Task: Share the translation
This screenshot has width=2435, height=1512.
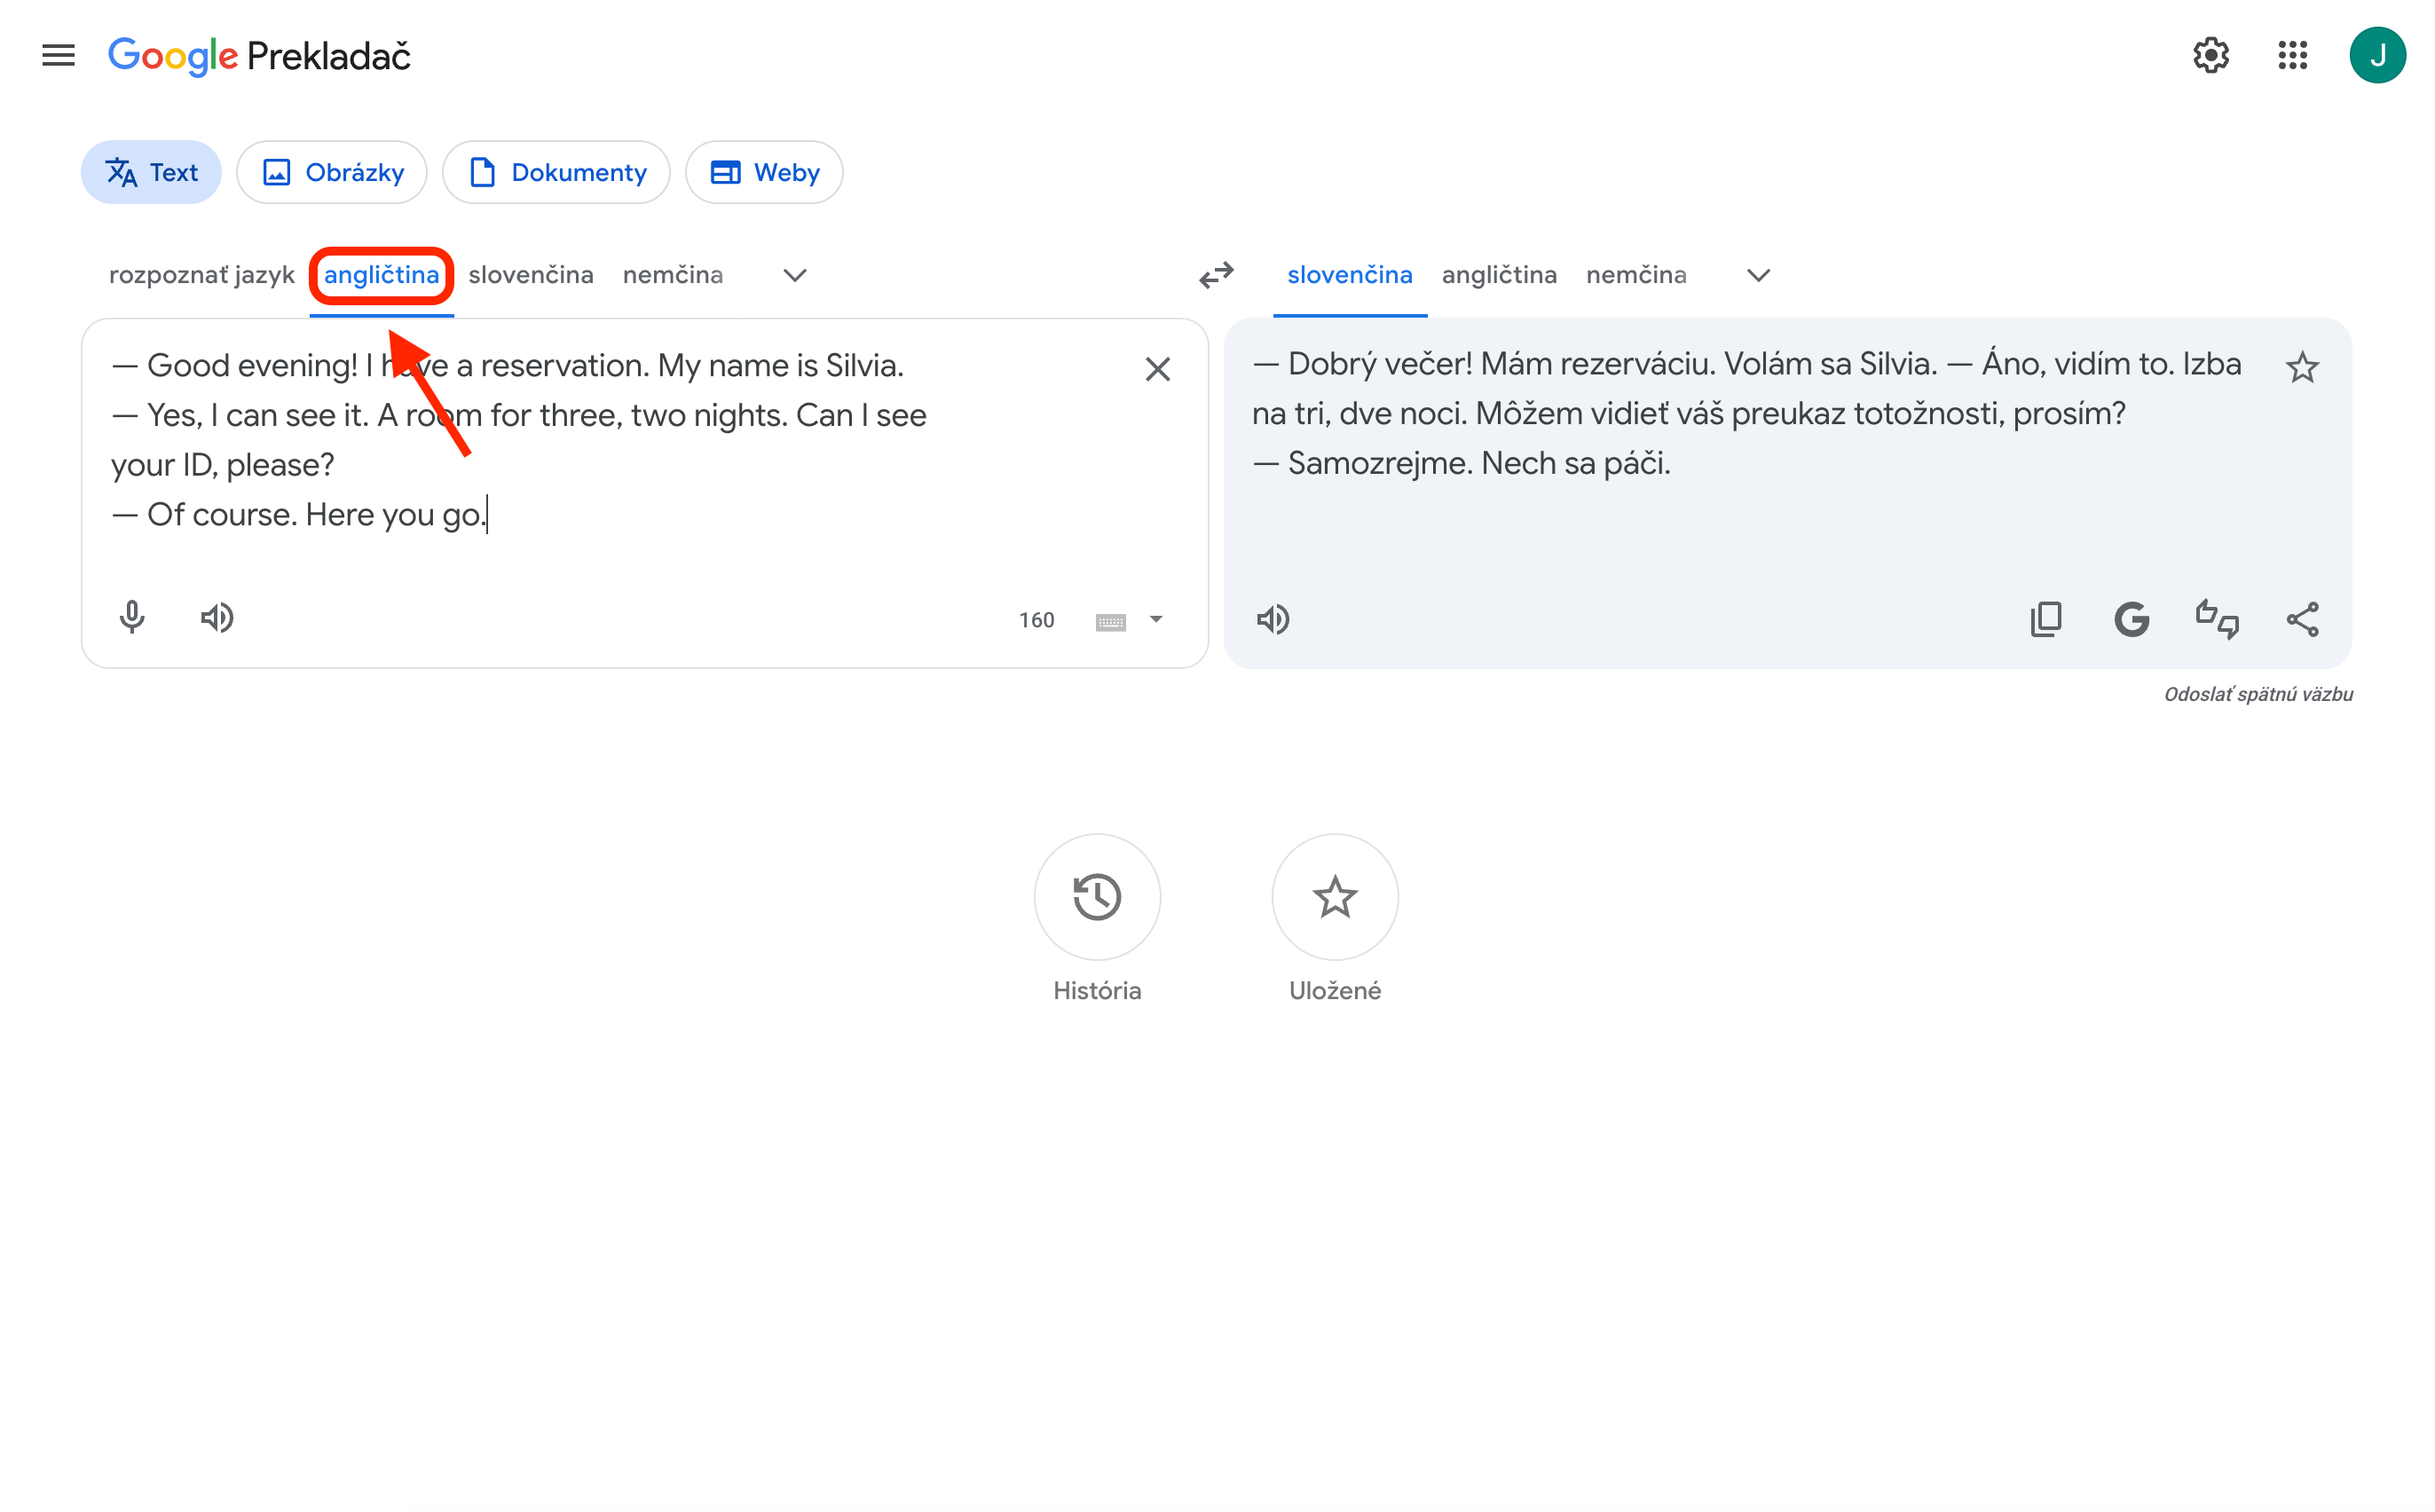Action: 2303,619
